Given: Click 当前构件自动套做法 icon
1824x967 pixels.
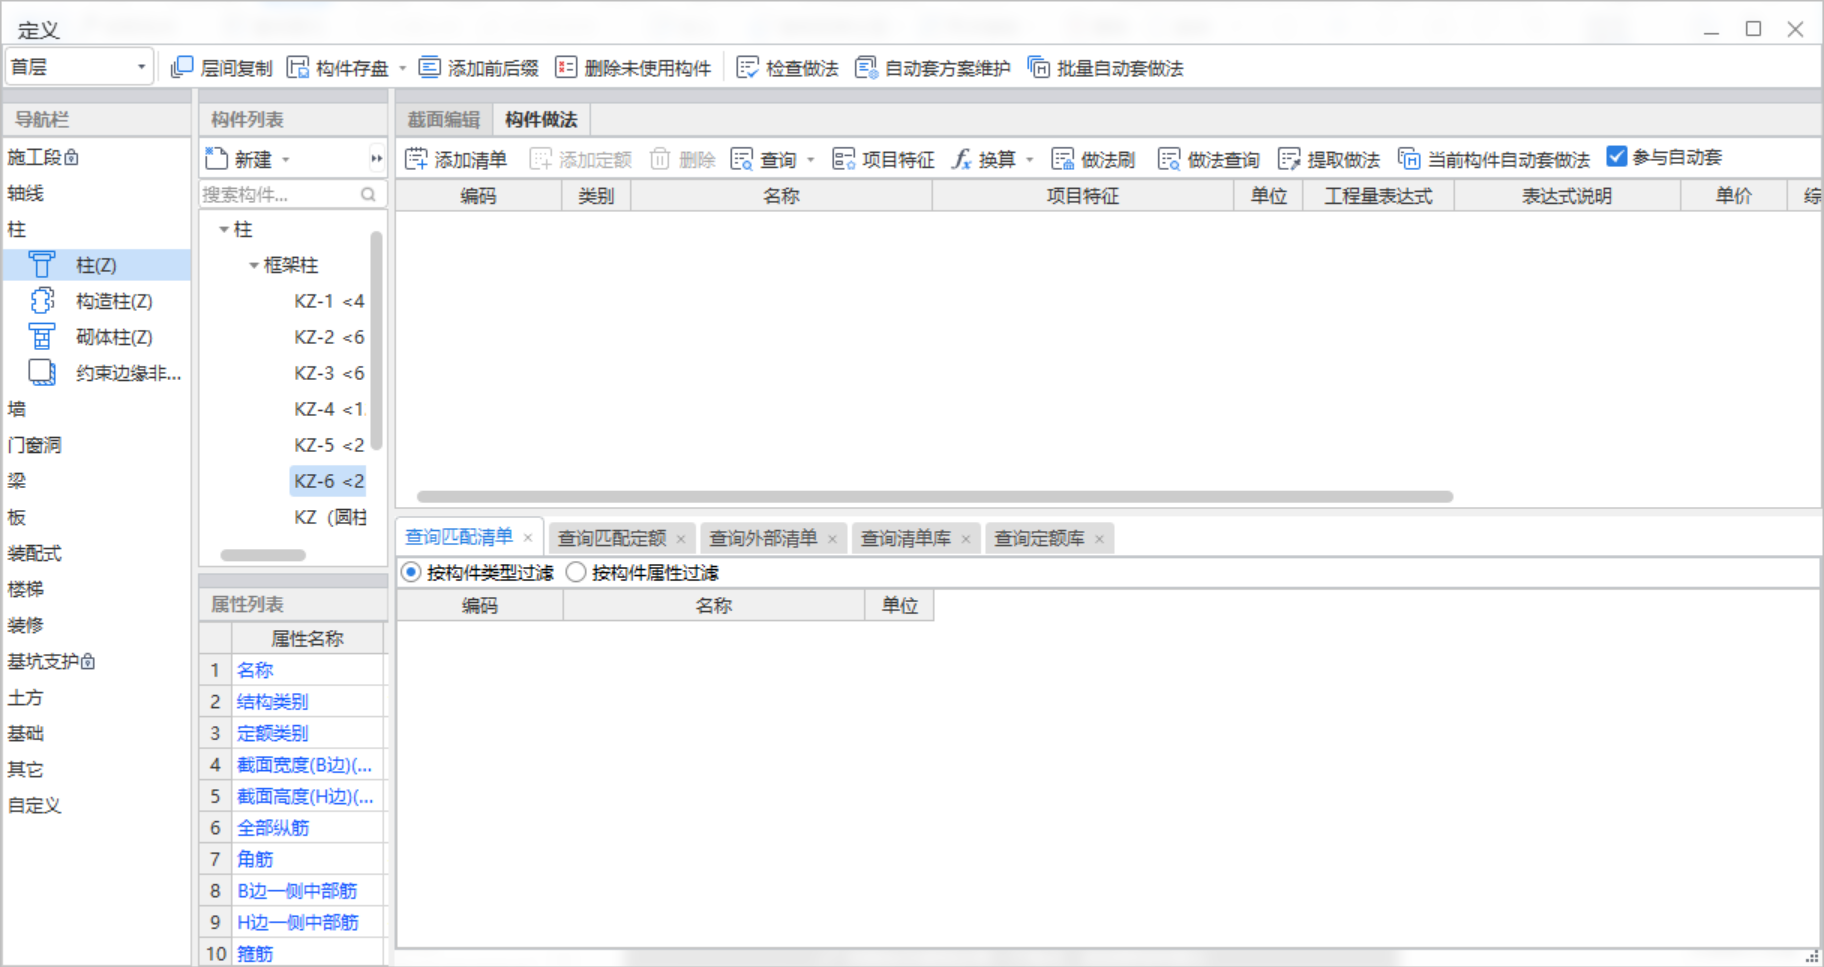Looking at the screenshot, I should pos(1409,159).
